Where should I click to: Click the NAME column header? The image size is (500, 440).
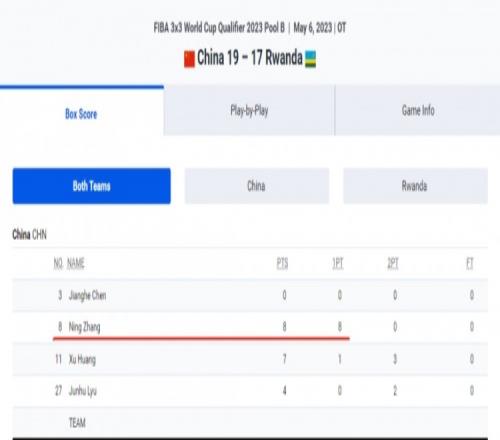[x=76, y=264]
